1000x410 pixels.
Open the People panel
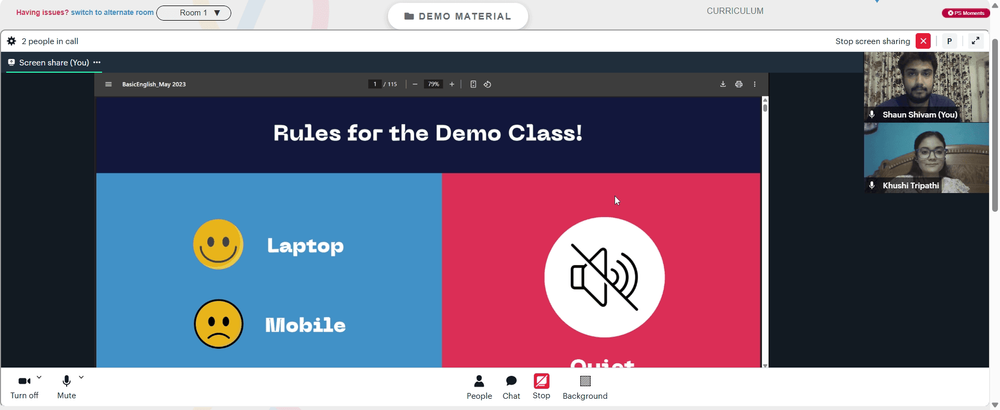479,387
